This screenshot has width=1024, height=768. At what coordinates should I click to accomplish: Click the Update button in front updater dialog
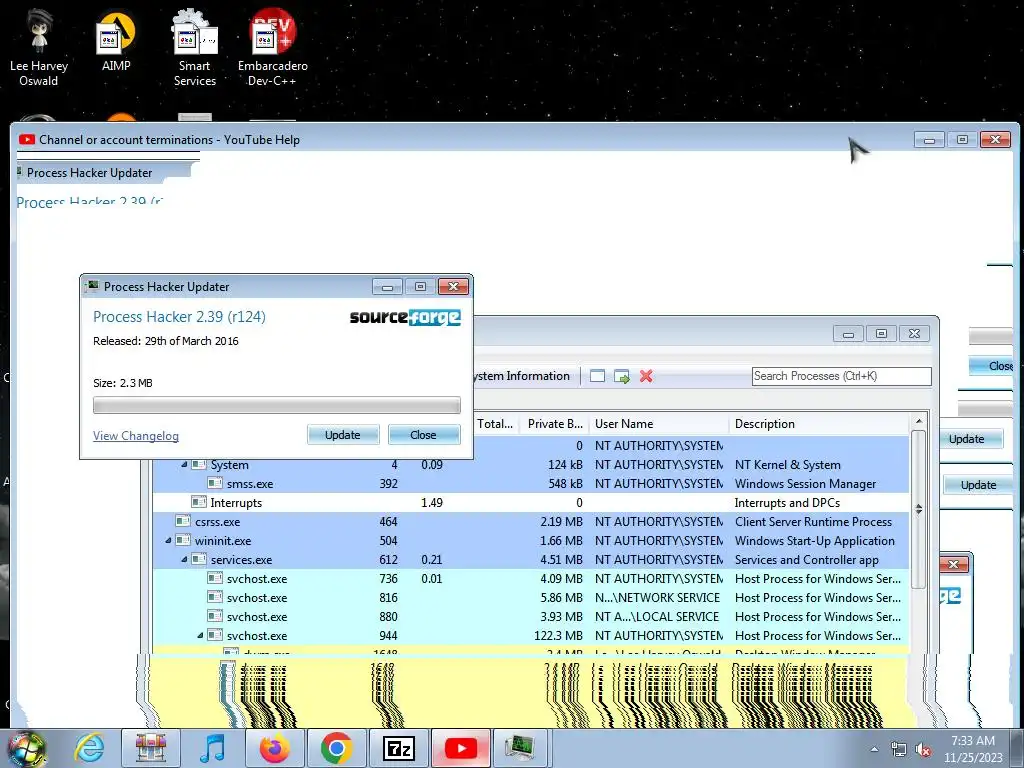[343, 435]
